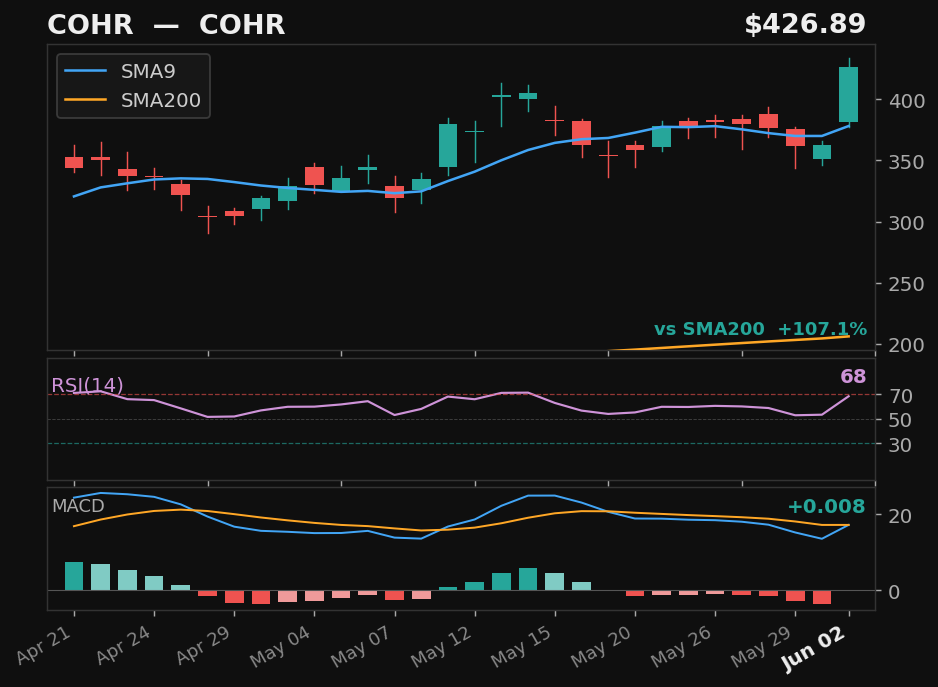Viewport: 938px width, 687px height.
Task: Click the 400 price axis label
Action: 906,101
